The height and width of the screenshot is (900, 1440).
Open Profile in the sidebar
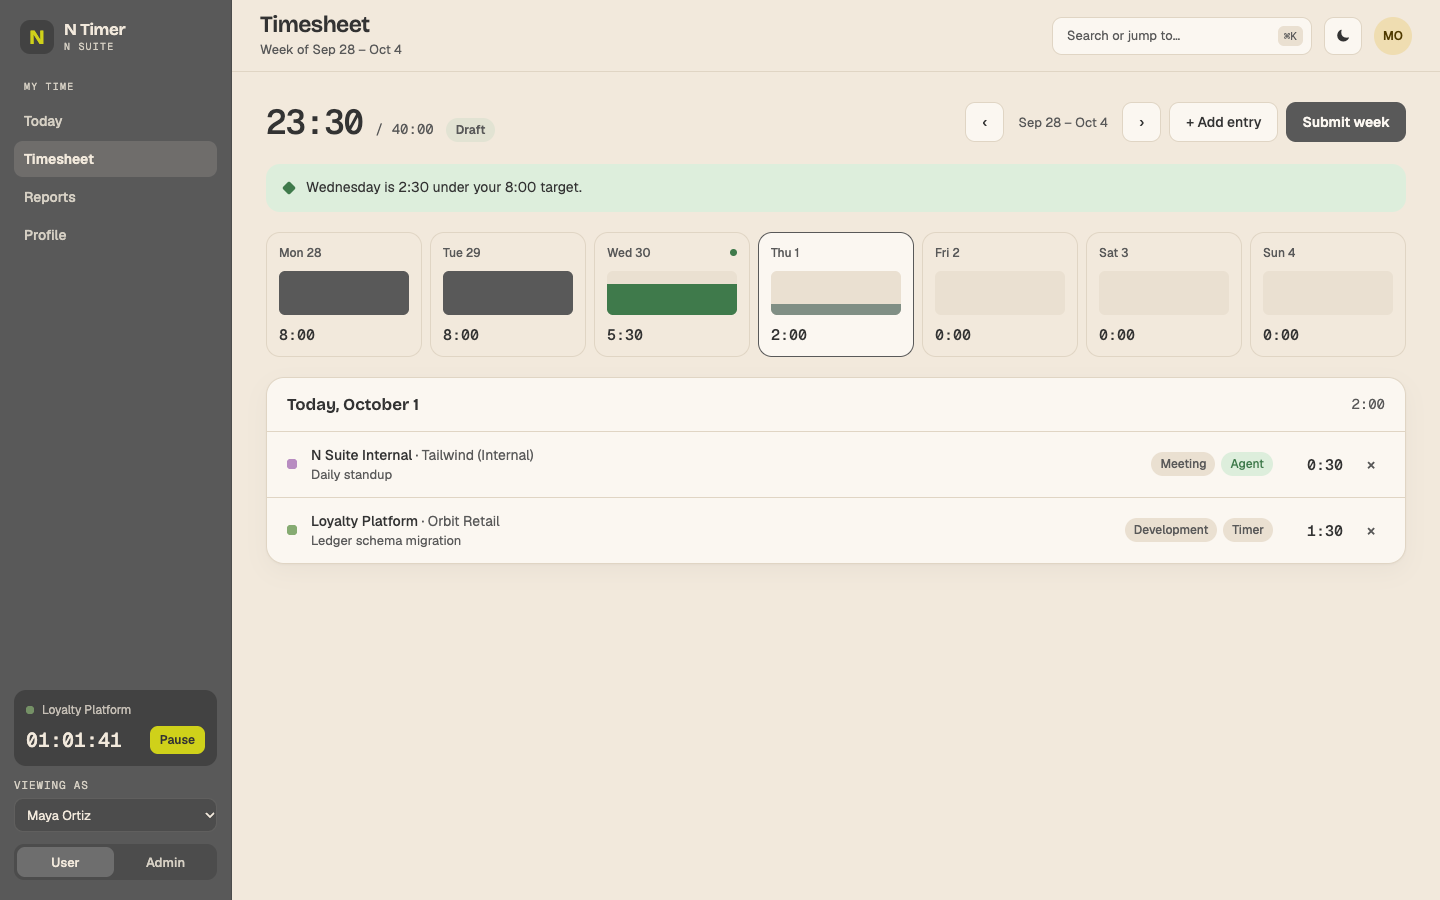pos(115,235)
